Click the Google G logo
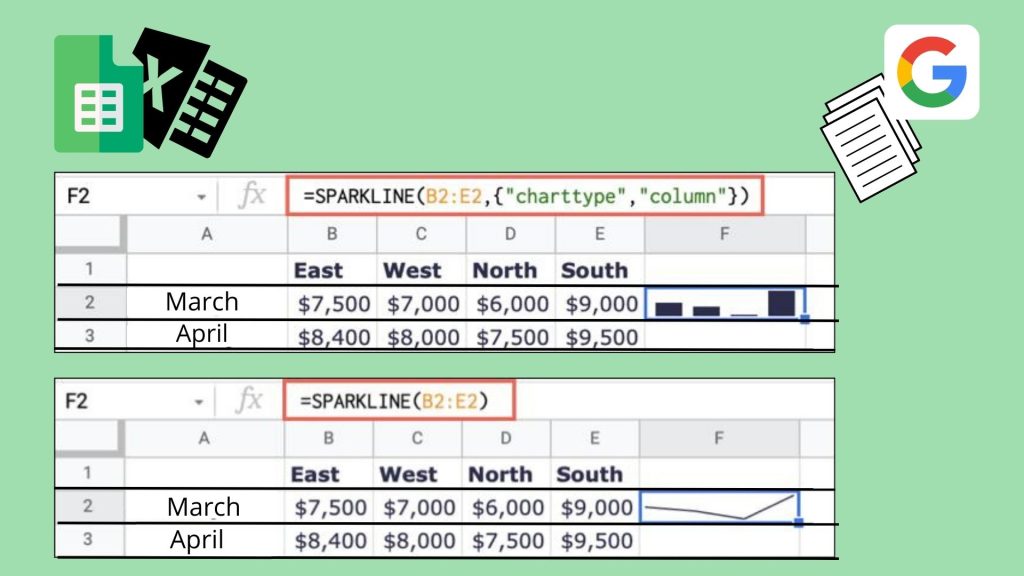Image resolution: width=1024 pixels, height=576 pixels. (x=932, y=72)
